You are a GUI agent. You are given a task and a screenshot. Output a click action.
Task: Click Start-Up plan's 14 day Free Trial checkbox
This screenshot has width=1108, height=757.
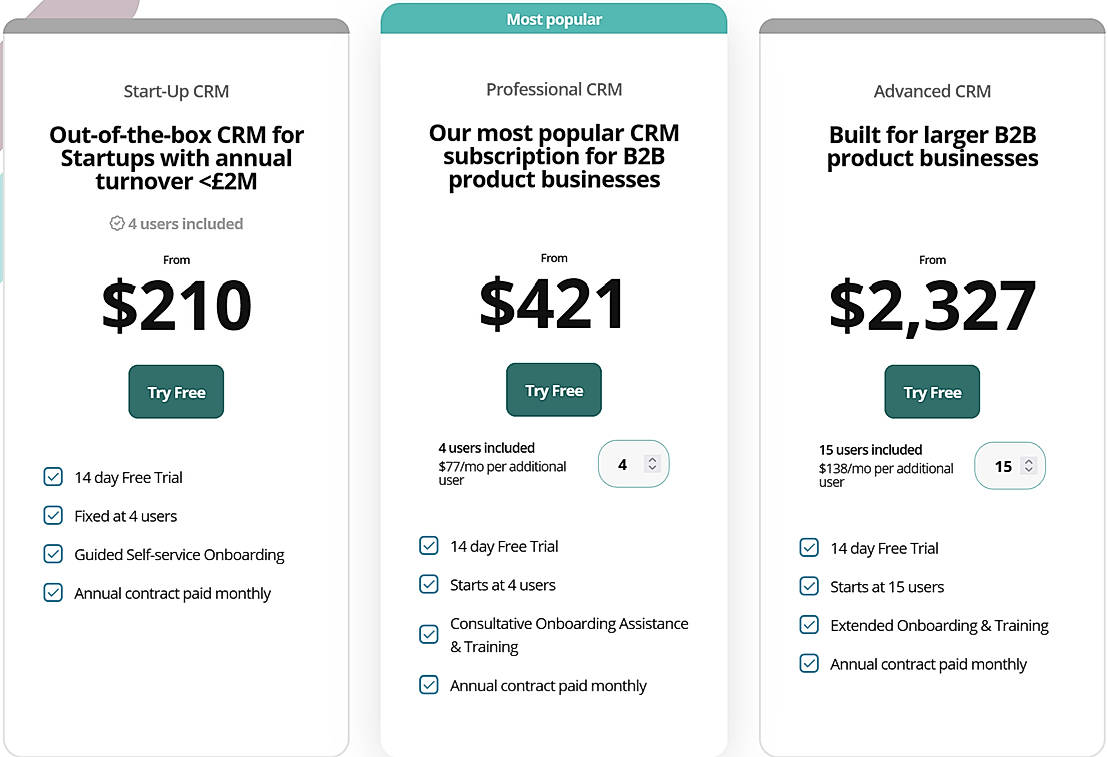tap(53, 477)
